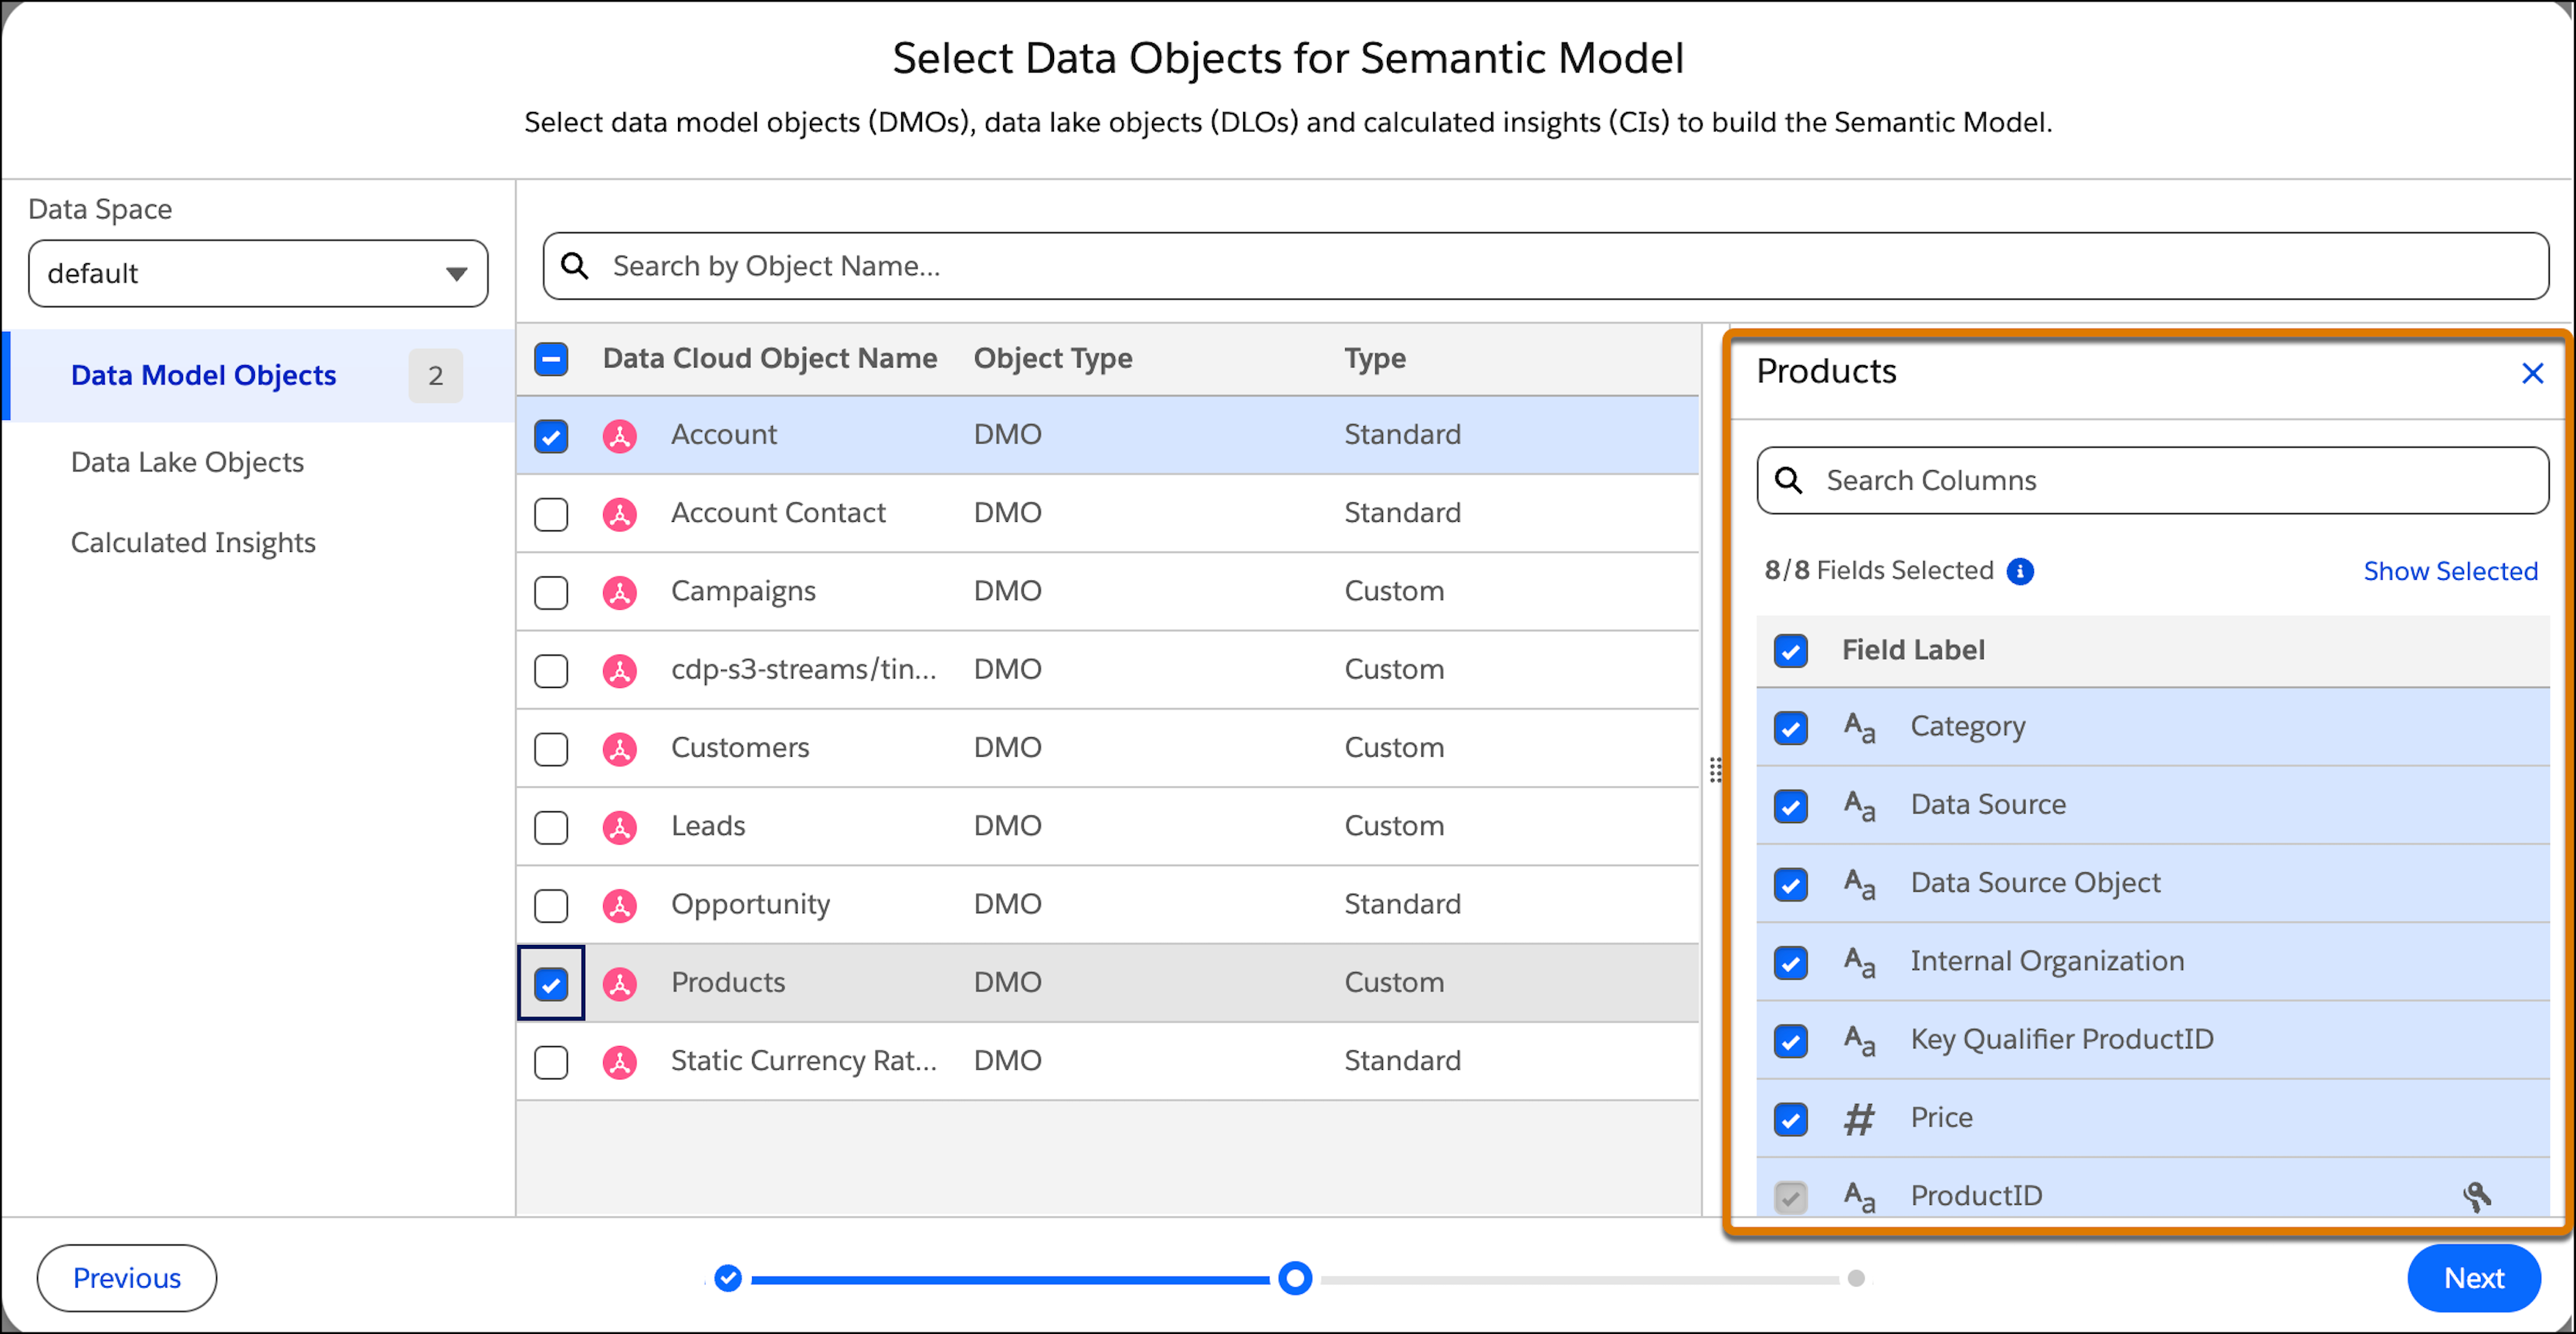Screen dimensions: 2576x1334
Task: Focus the Search Columns field
Action: click(x=2152, y=481)
